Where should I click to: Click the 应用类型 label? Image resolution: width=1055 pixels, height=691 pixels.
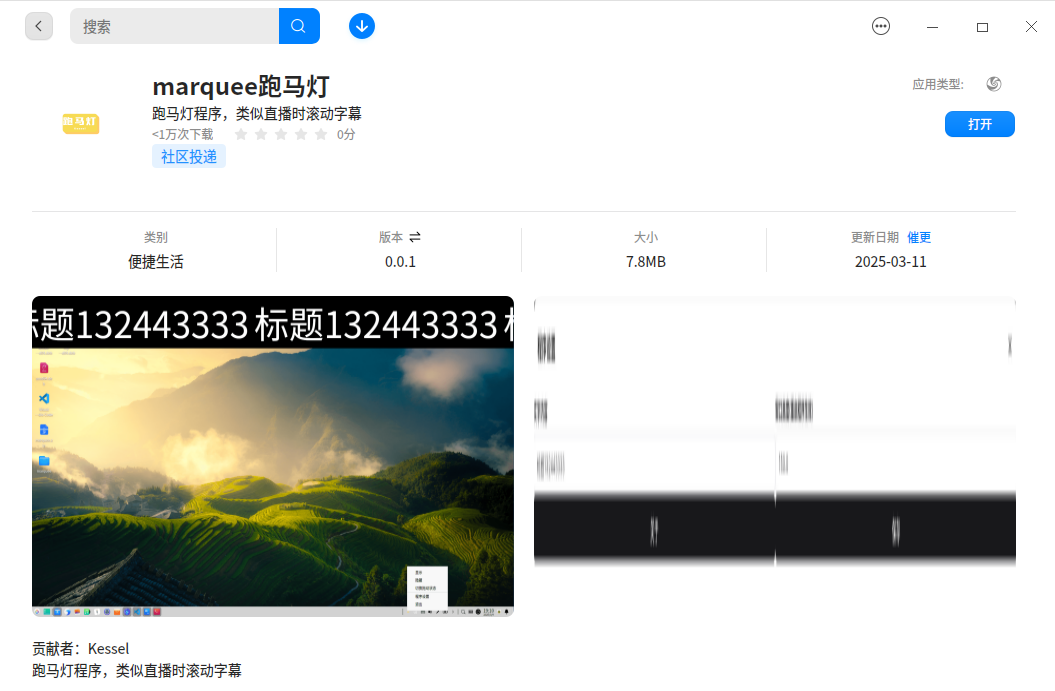coord(938,84)
